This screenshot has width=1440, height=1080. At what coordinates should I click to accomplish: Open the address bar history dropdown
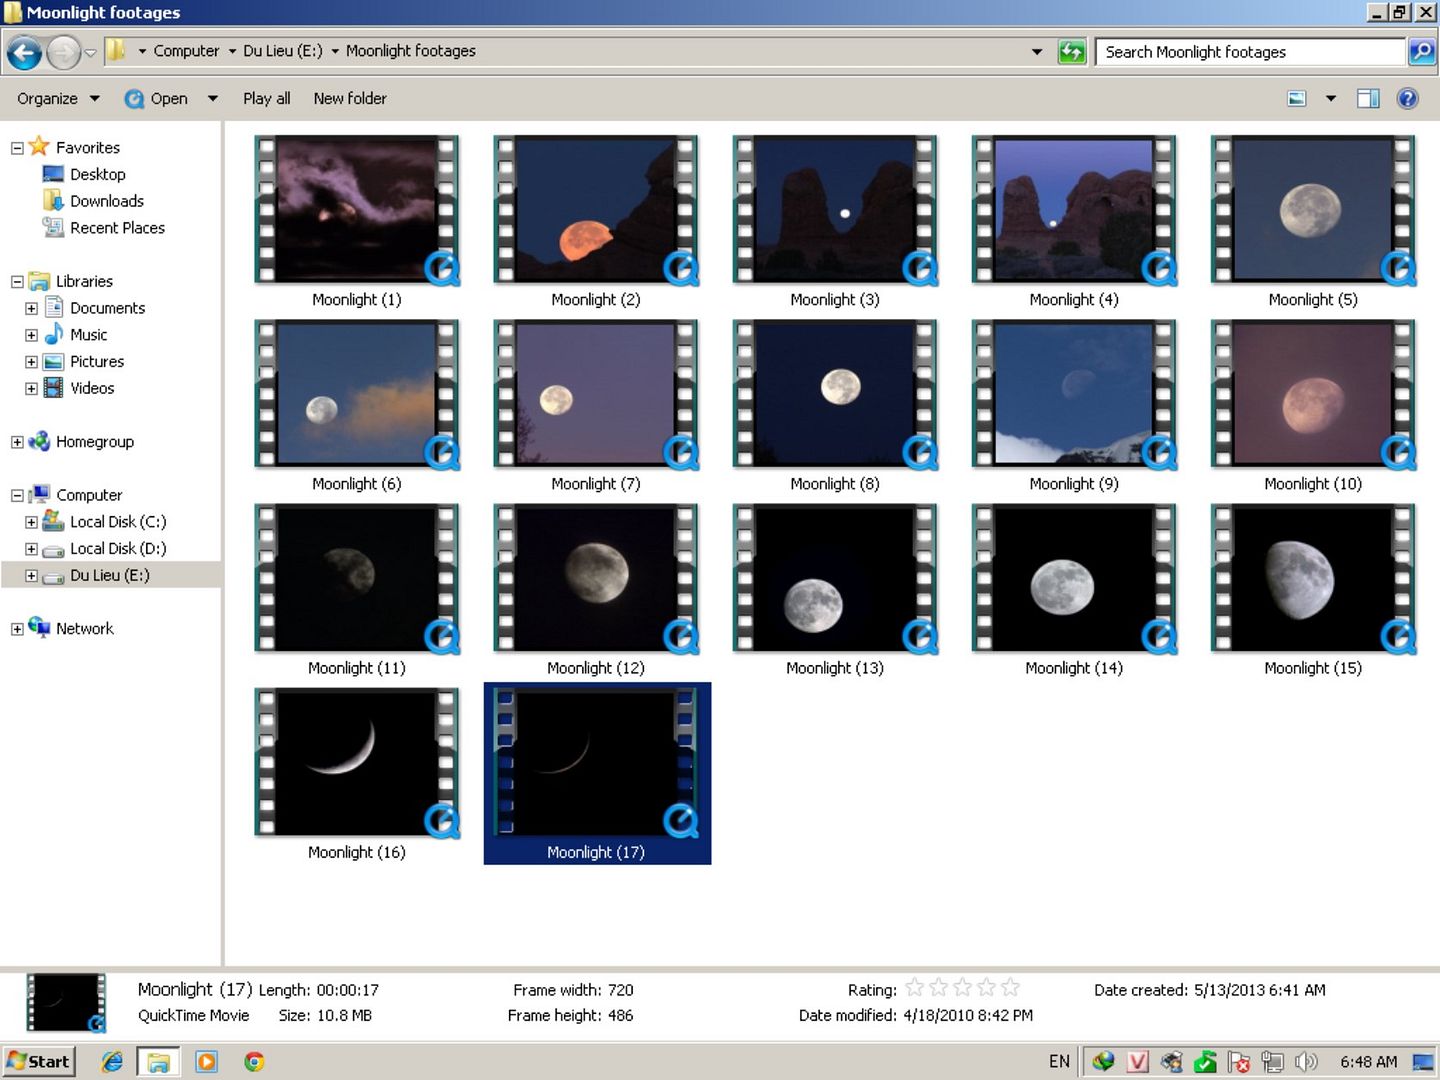1036,51
